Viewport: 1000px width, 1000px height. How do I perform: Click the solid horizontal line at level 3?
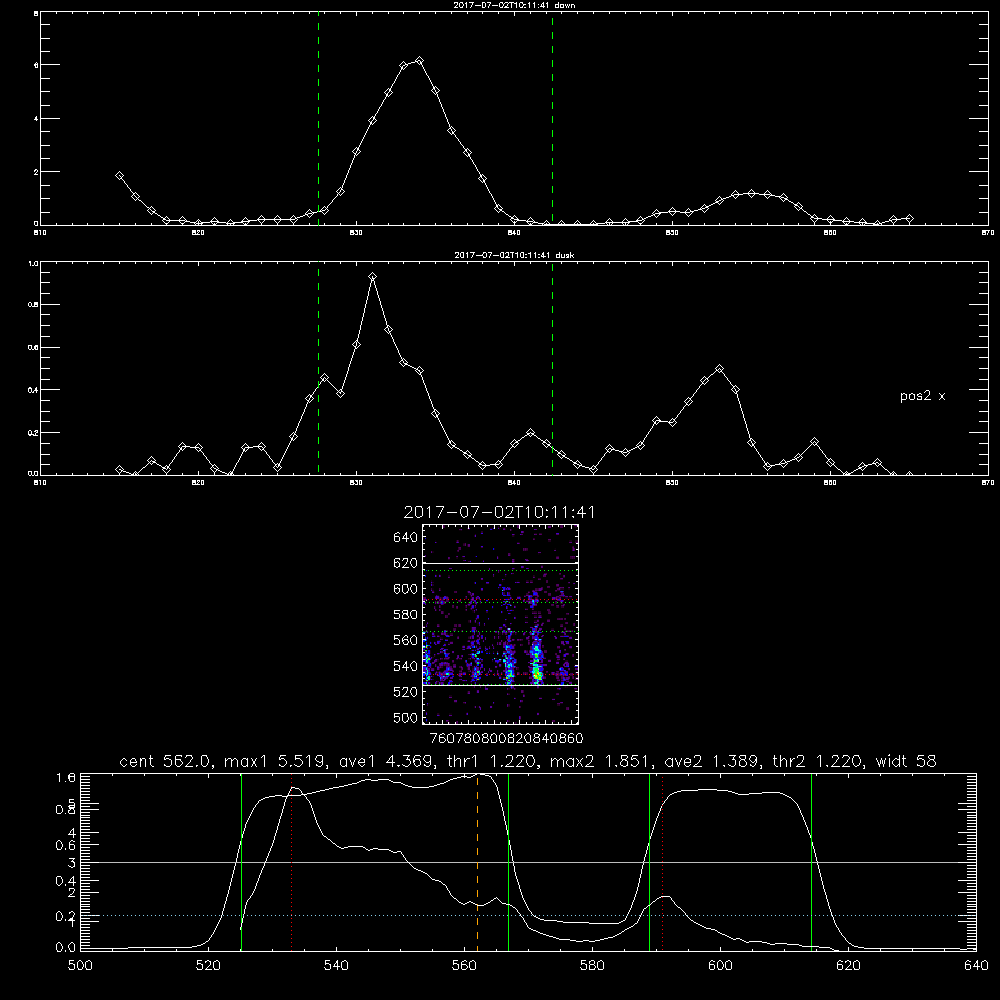point(528,862)
